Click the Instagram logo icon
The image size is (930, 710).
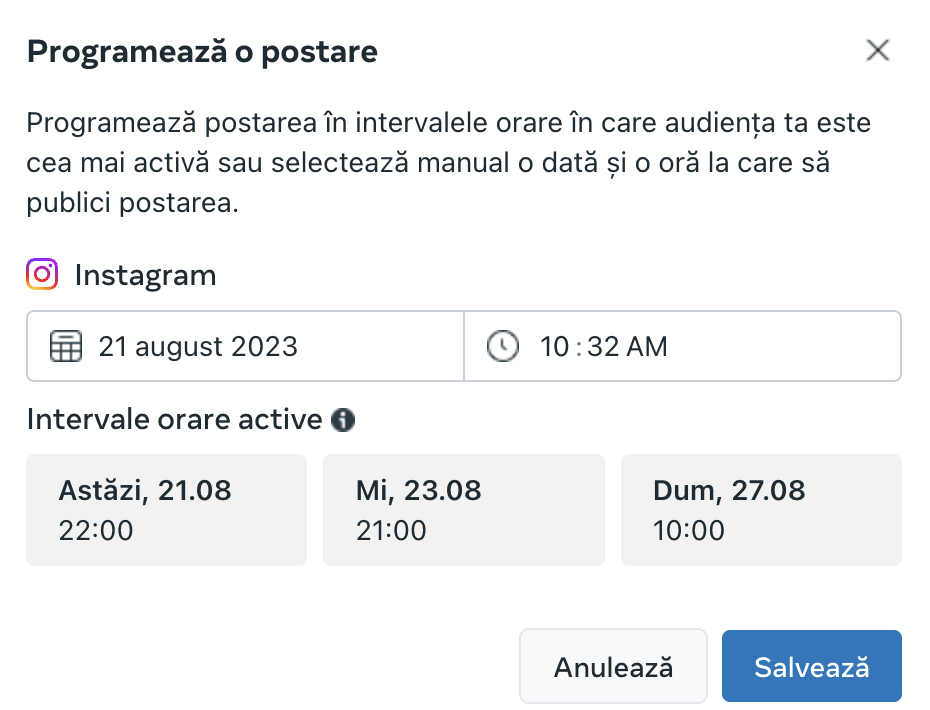42,274
